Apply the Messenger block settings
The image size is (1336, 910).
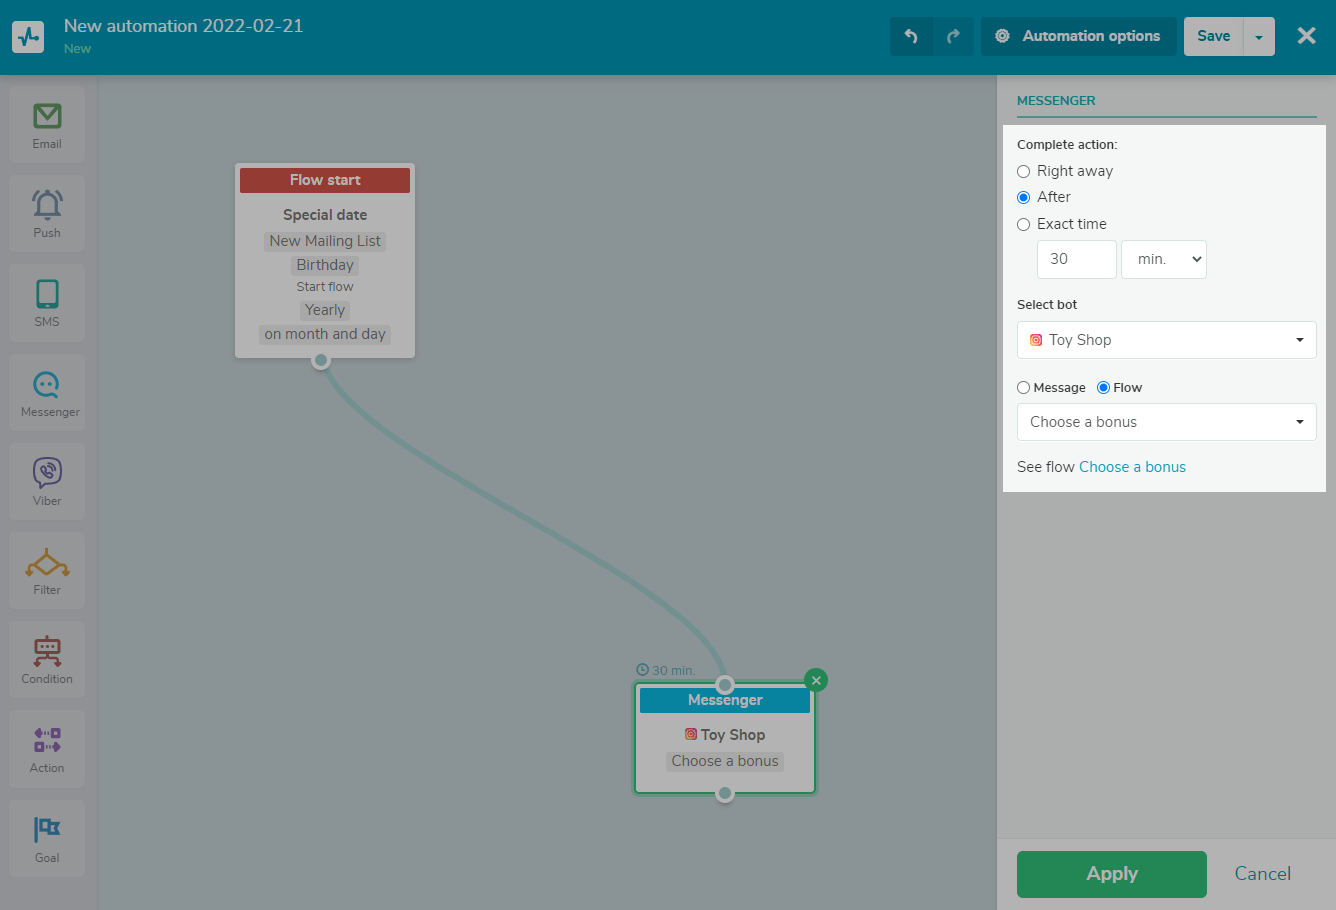(1111, 873)
